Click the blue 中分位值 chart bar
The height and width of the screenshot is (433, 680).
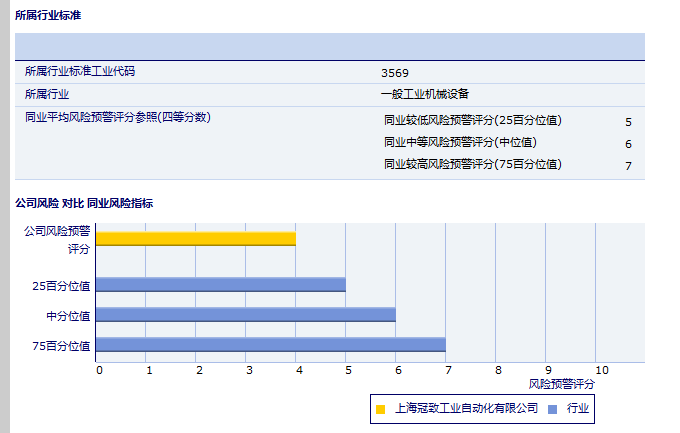246,314
